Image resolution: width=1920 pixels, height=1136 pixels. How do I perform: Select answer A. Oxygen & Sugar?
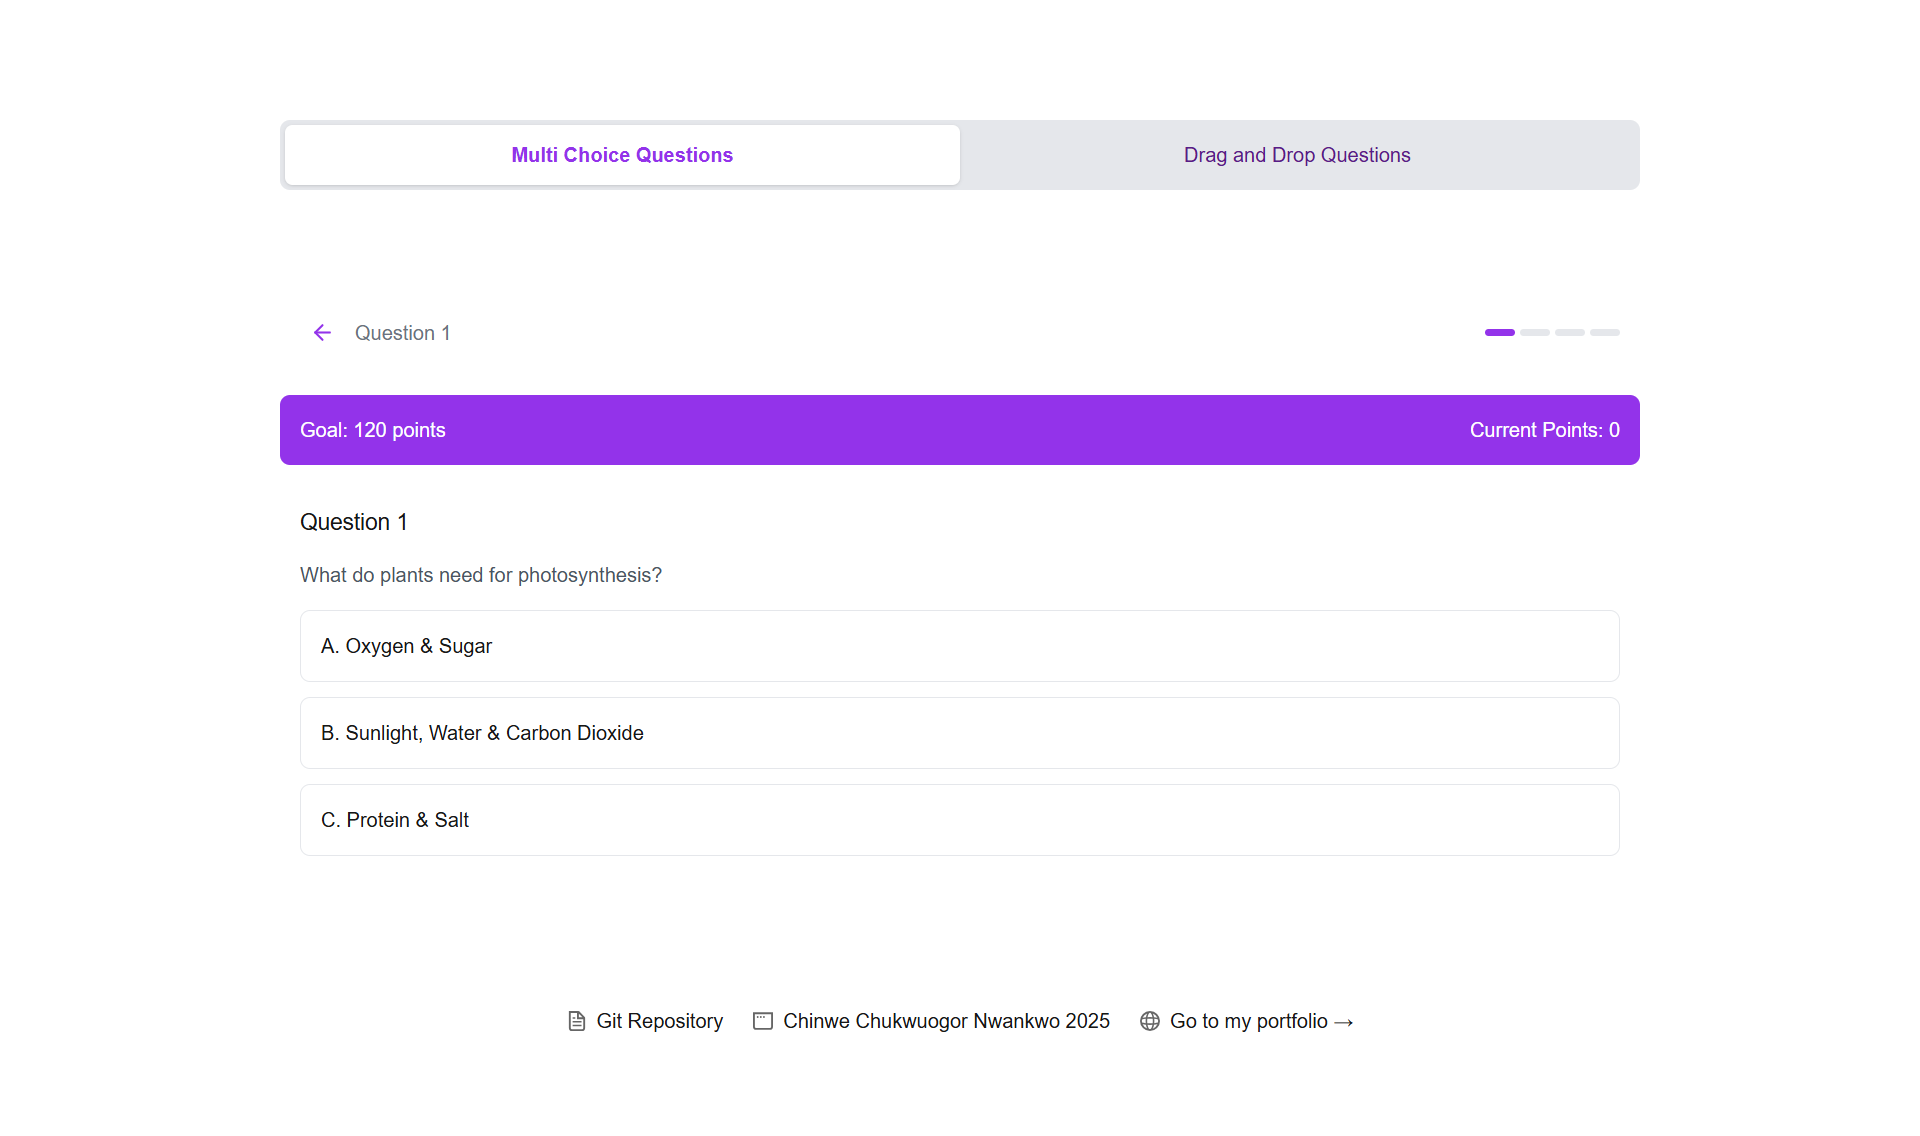click(959, 646)
